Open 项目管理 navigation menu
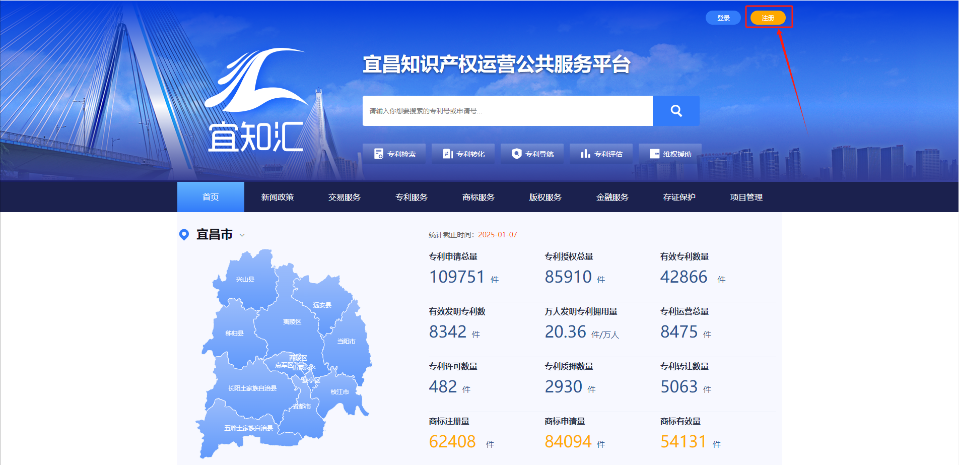 [x=746, y=197]
